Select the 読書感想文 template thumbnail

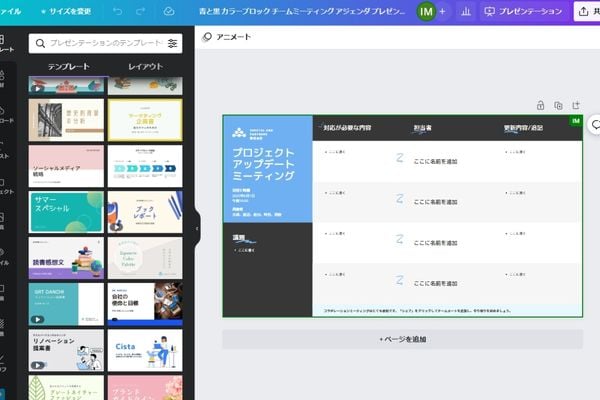tap(66, 258)
